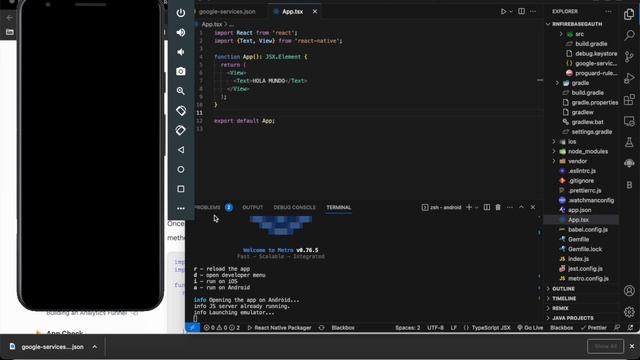Click Go Live in status bar
Image resolution: width=640 pixels, height=360 pixels.
[530, 327]
